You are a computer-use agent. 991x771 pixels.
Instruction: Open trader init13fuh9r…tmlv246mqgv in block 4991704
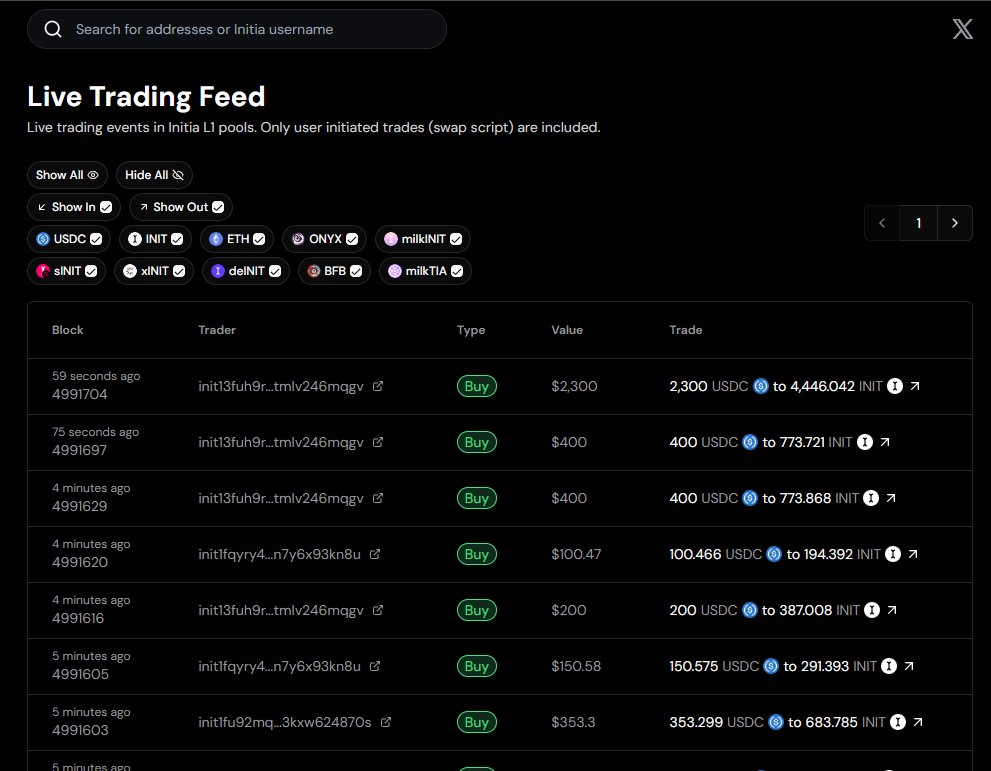pyautogui.click(x=281, y=386)
